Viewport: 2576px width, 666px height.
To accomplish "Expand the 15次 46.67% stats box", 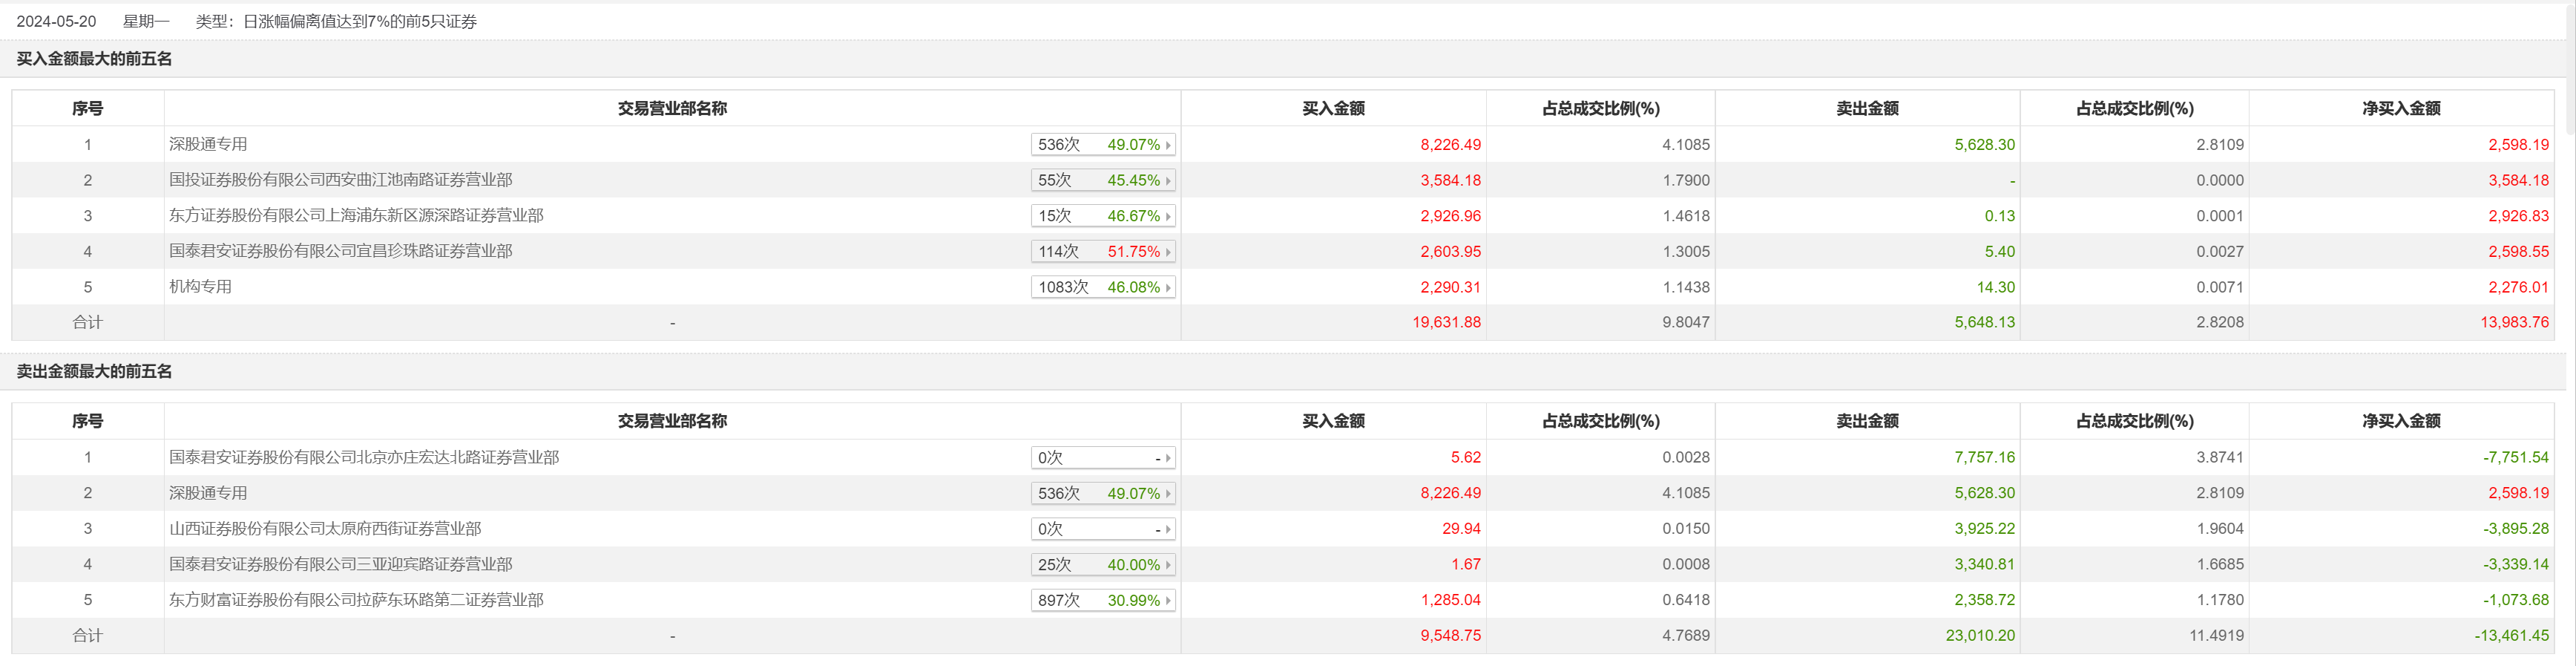I will (x=1102, y=216).
